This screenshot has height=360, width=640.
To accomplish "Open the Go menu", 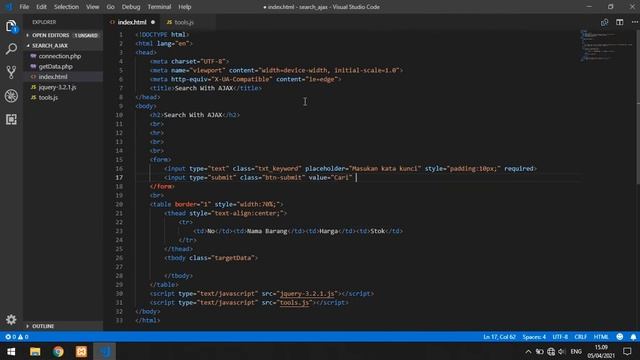I will pyautogui.click(x=110, y=7).
